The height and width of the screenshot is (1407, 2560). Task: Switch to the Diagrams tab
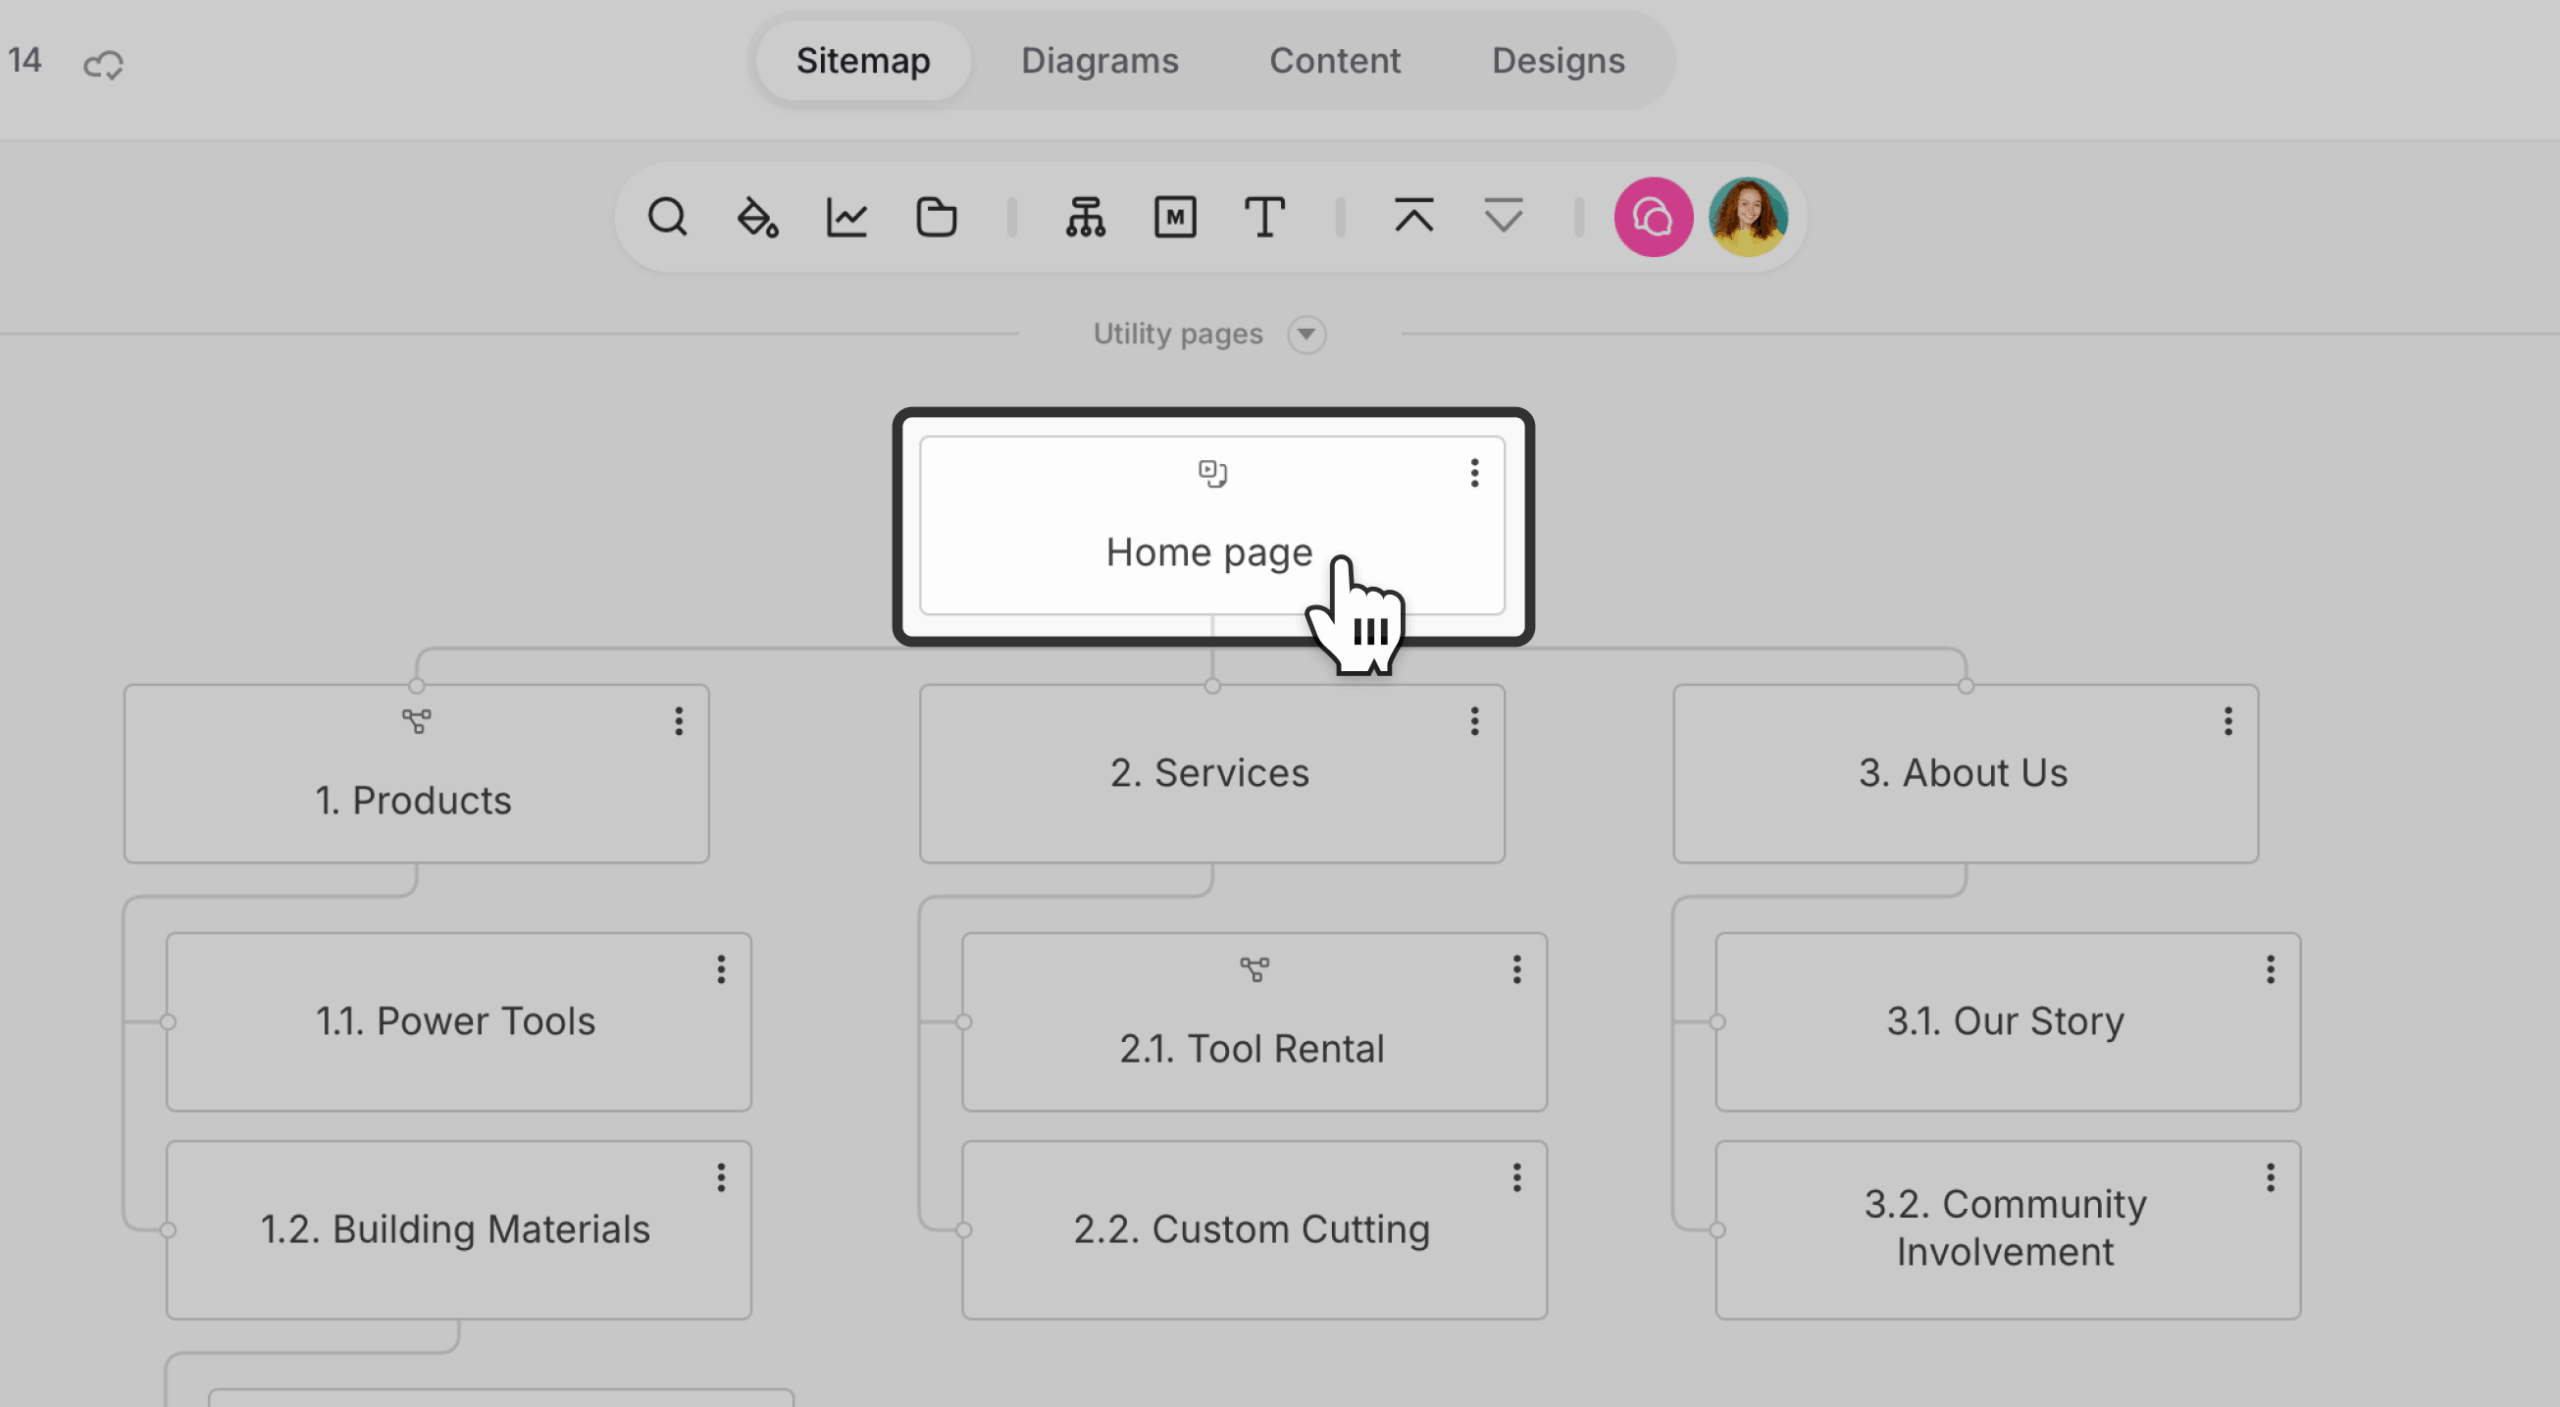(1099, 61)
